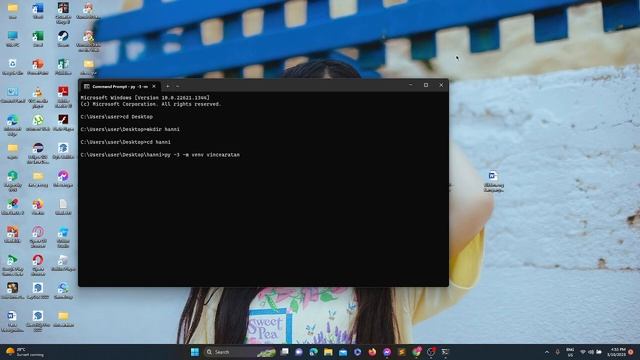Open the taskbar clock and date
640x360 pixels.
point(618,352)
